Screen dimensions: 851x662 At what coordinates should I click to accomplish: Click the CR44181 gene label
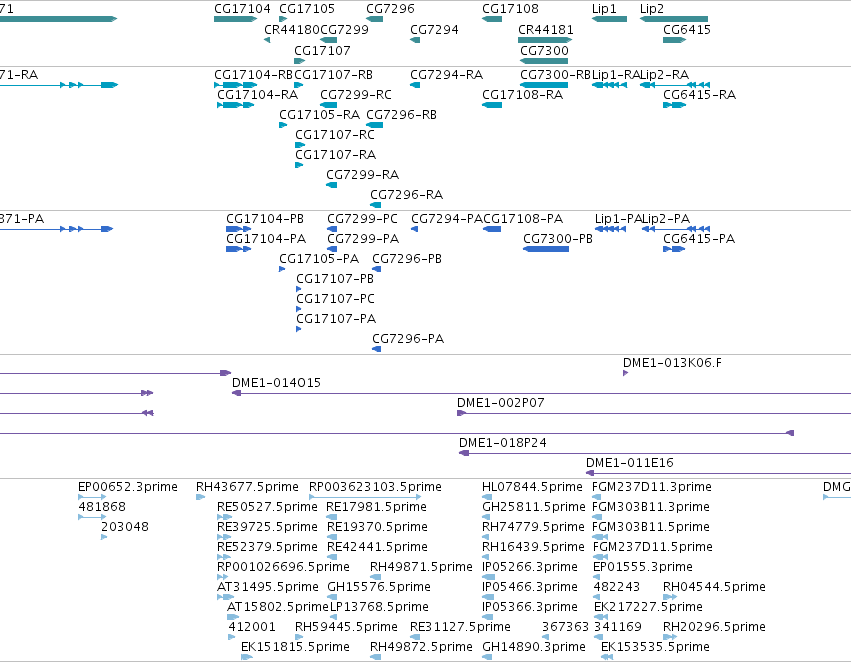(x=545, y=30)
